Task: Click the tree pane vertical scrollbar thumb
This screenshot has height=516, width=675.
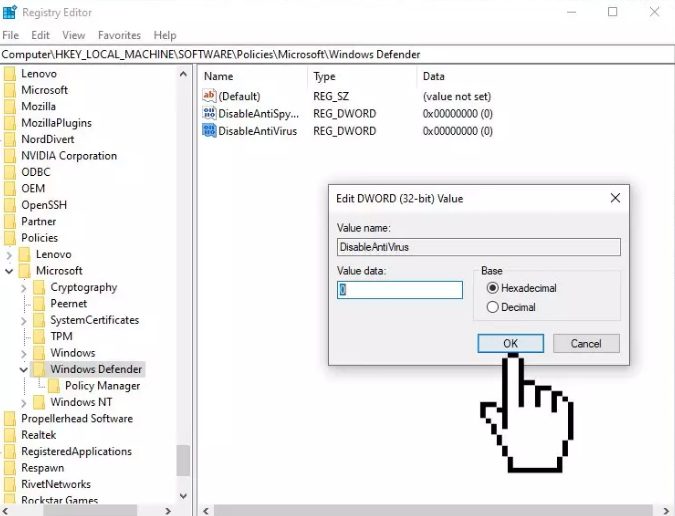Action: tap(183, 460)
